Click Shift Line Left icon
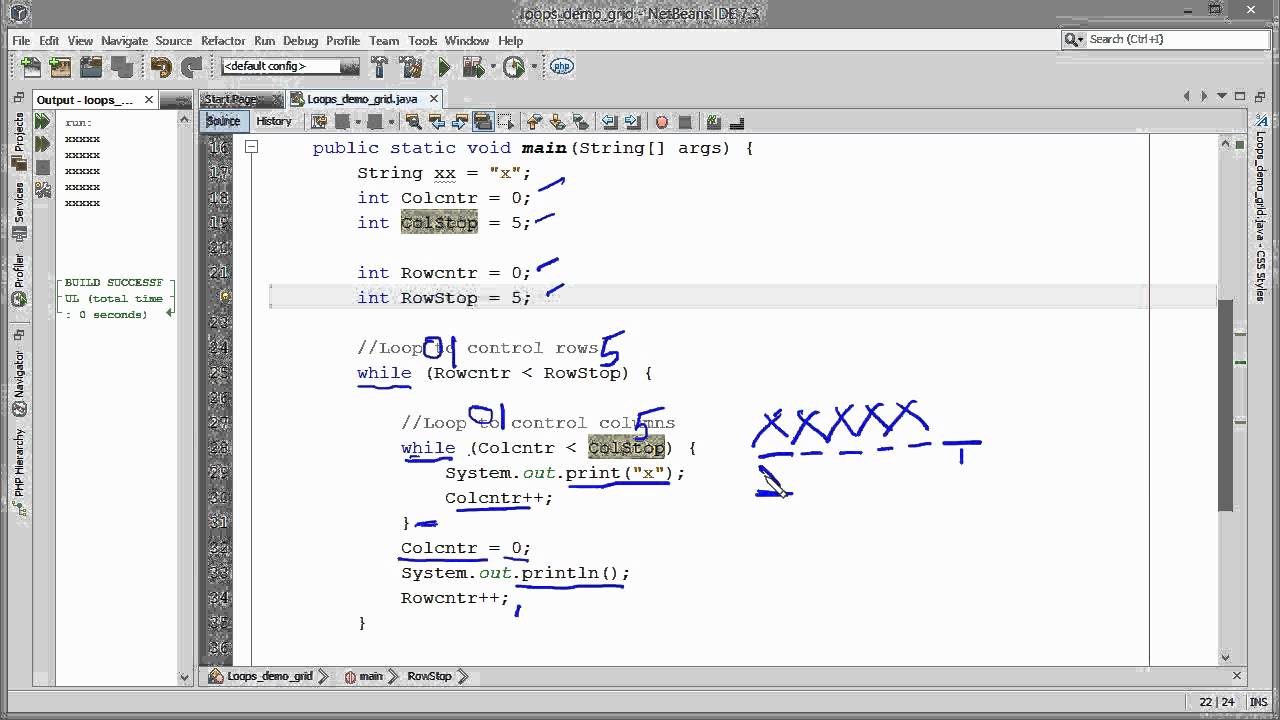 click(609, 122)
